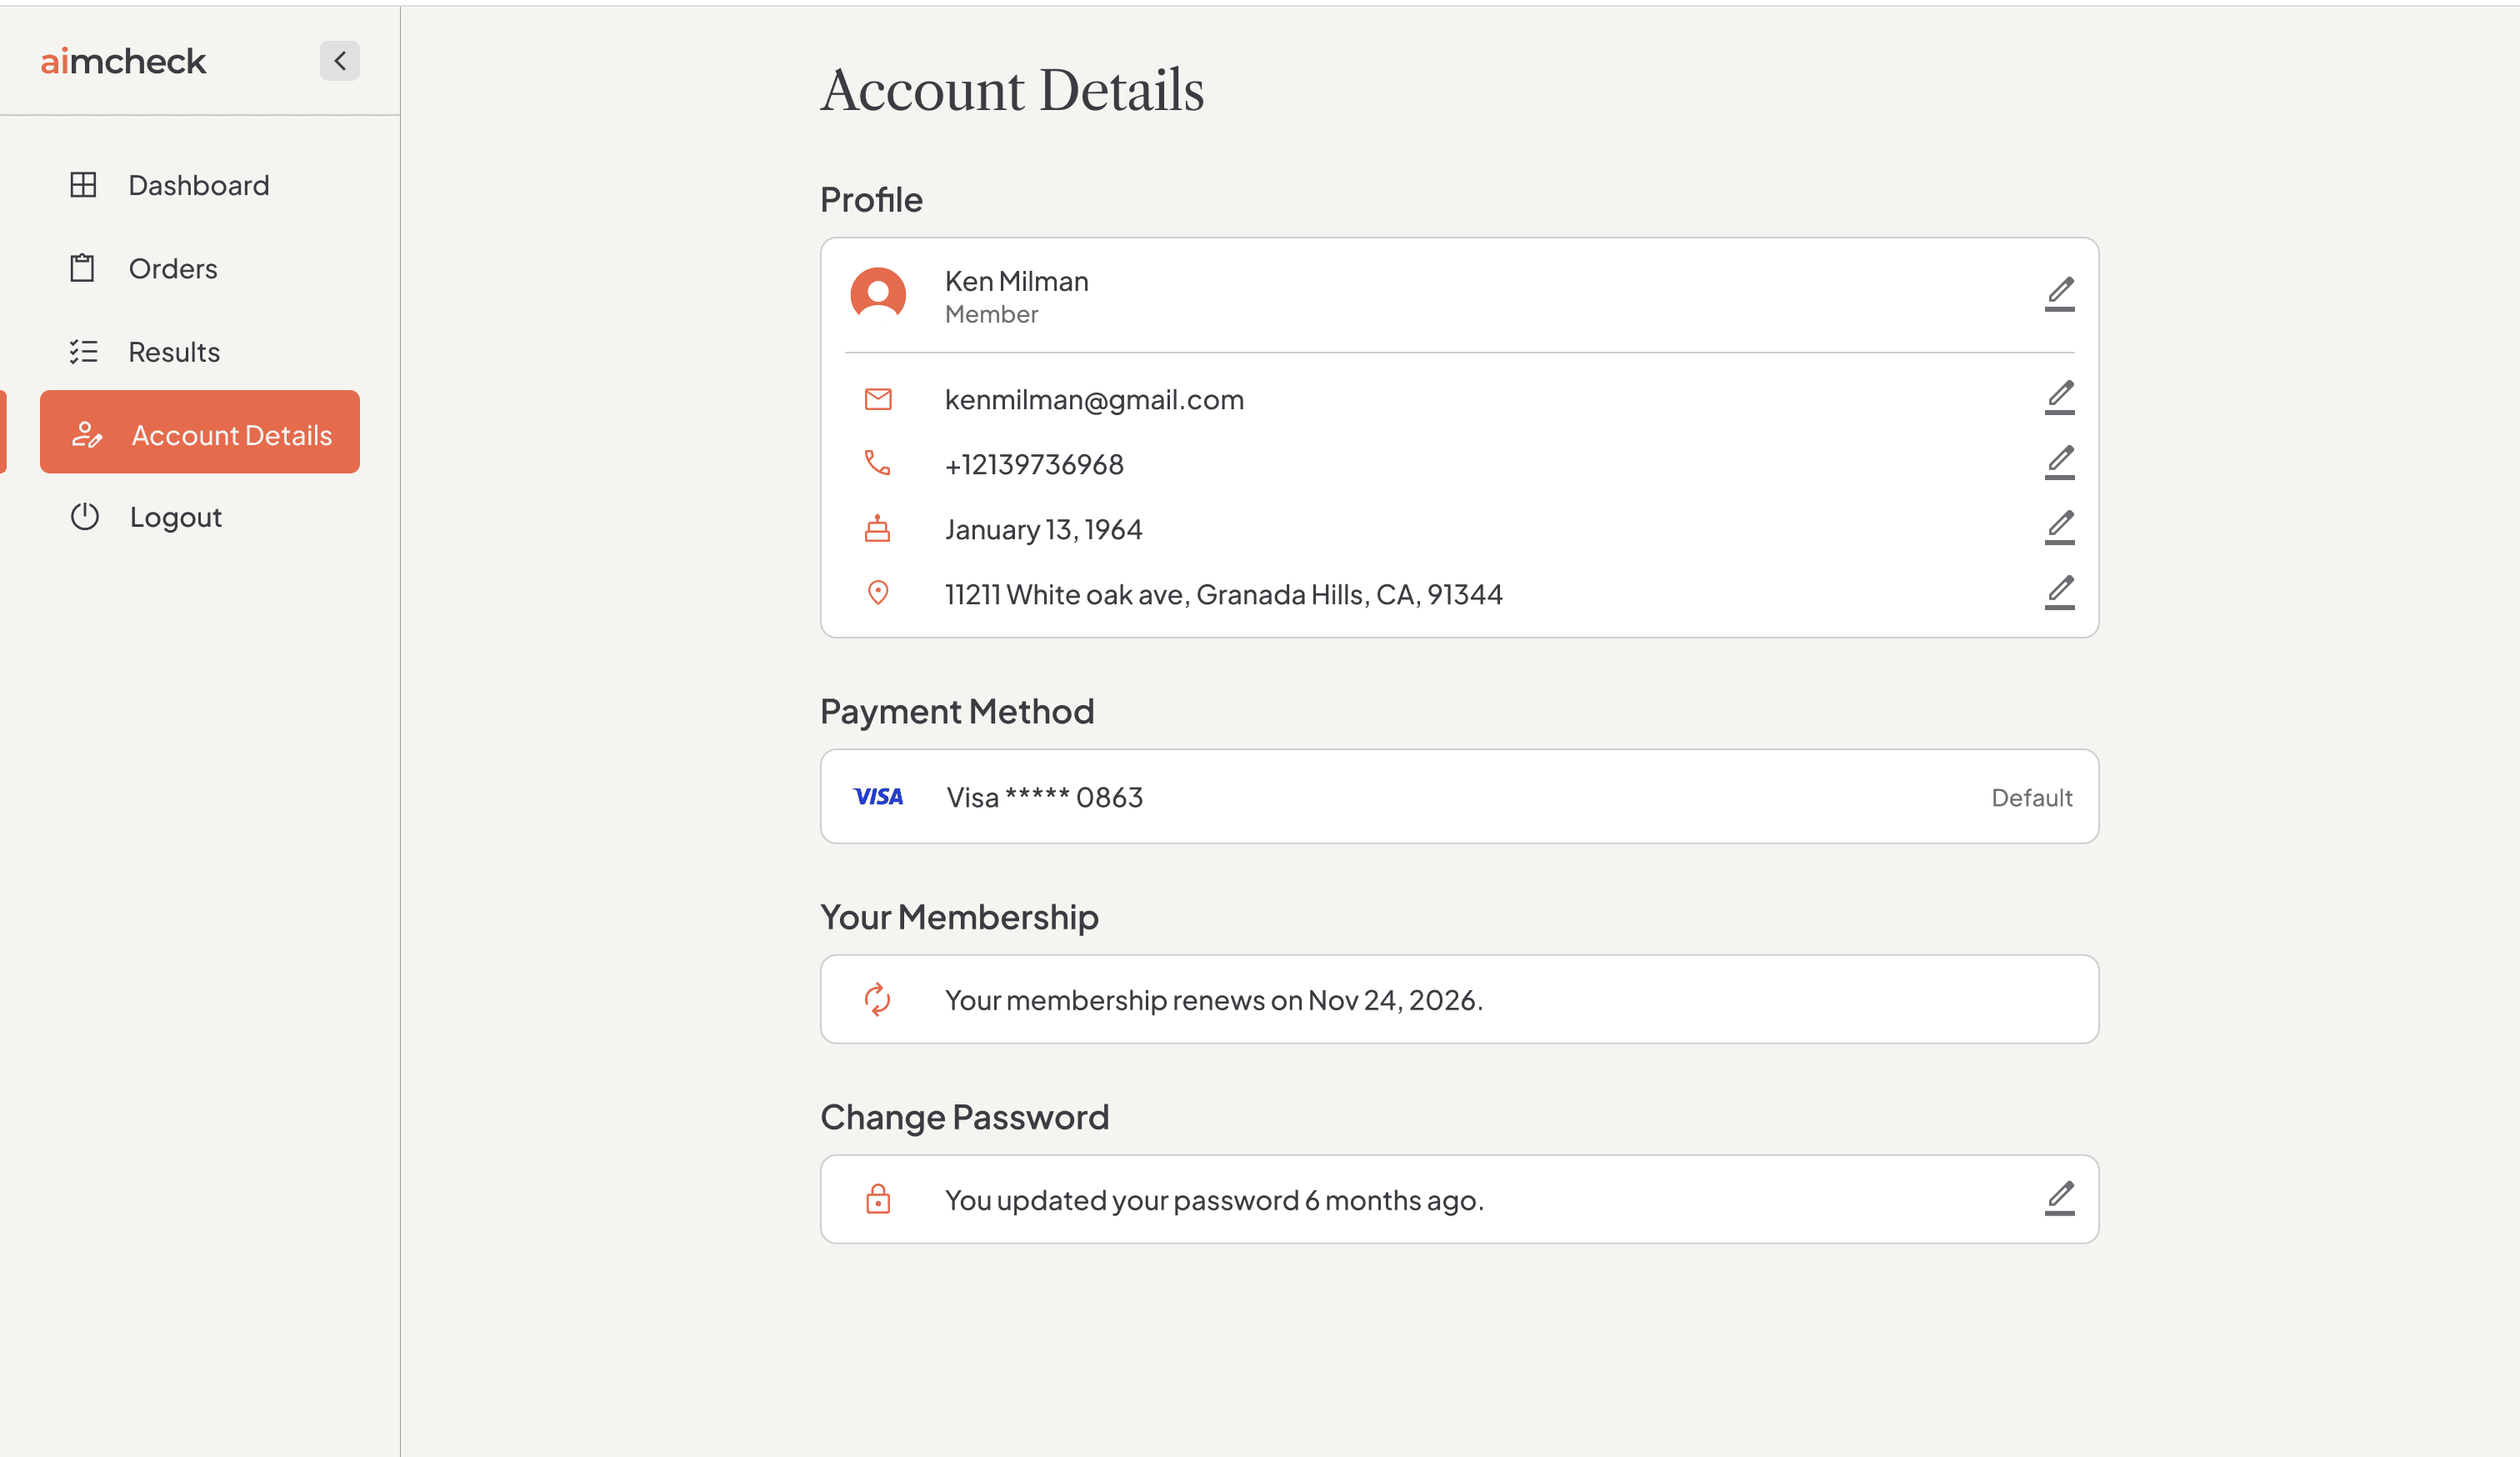Open the Dashboard page
The height and width of the screenshot is (1457, 2520).
click(x=200, y=185)
